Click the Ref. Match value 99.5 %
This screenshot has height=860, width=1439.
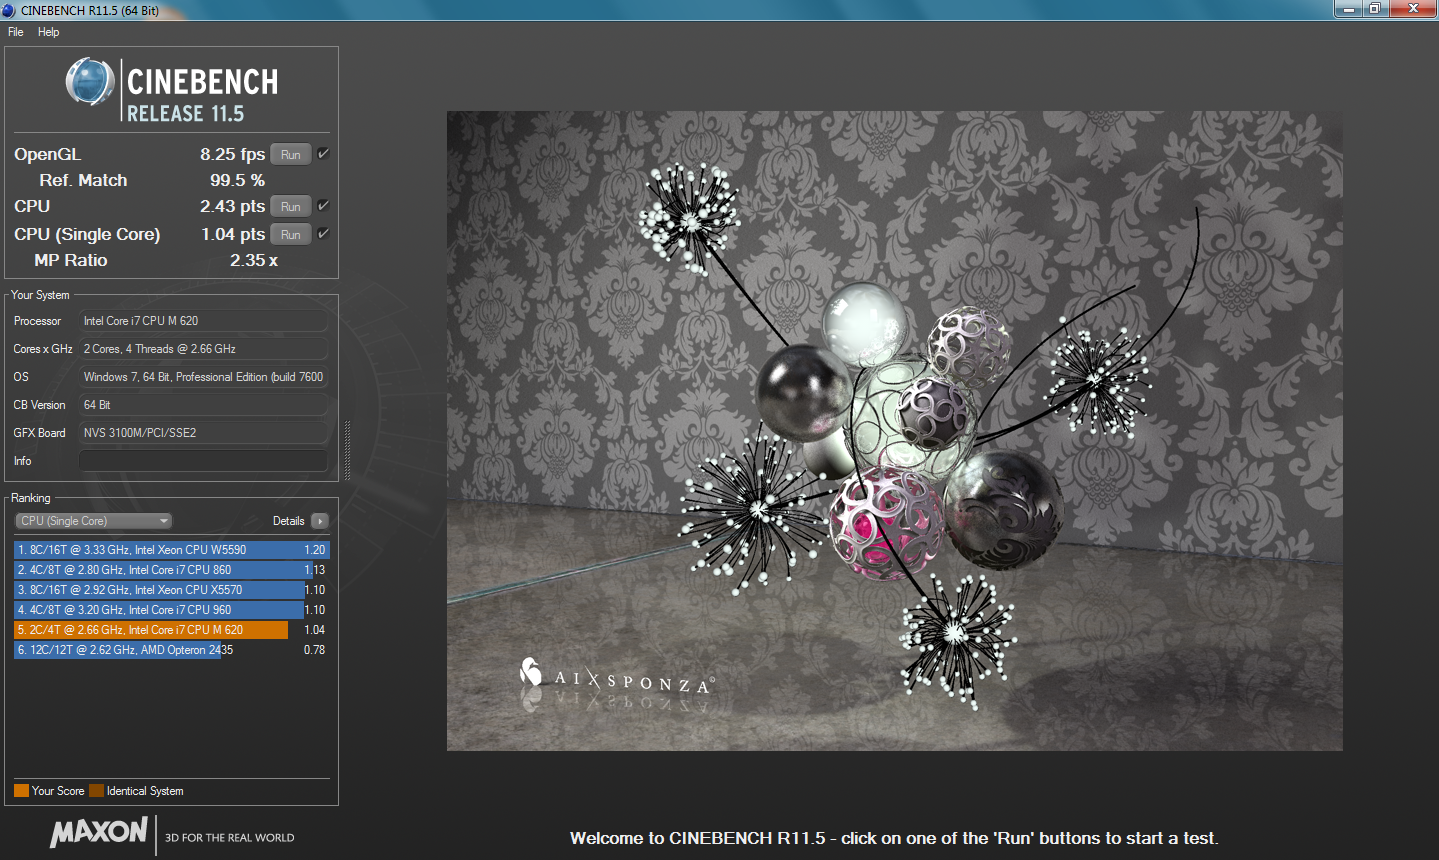[237, 180]
